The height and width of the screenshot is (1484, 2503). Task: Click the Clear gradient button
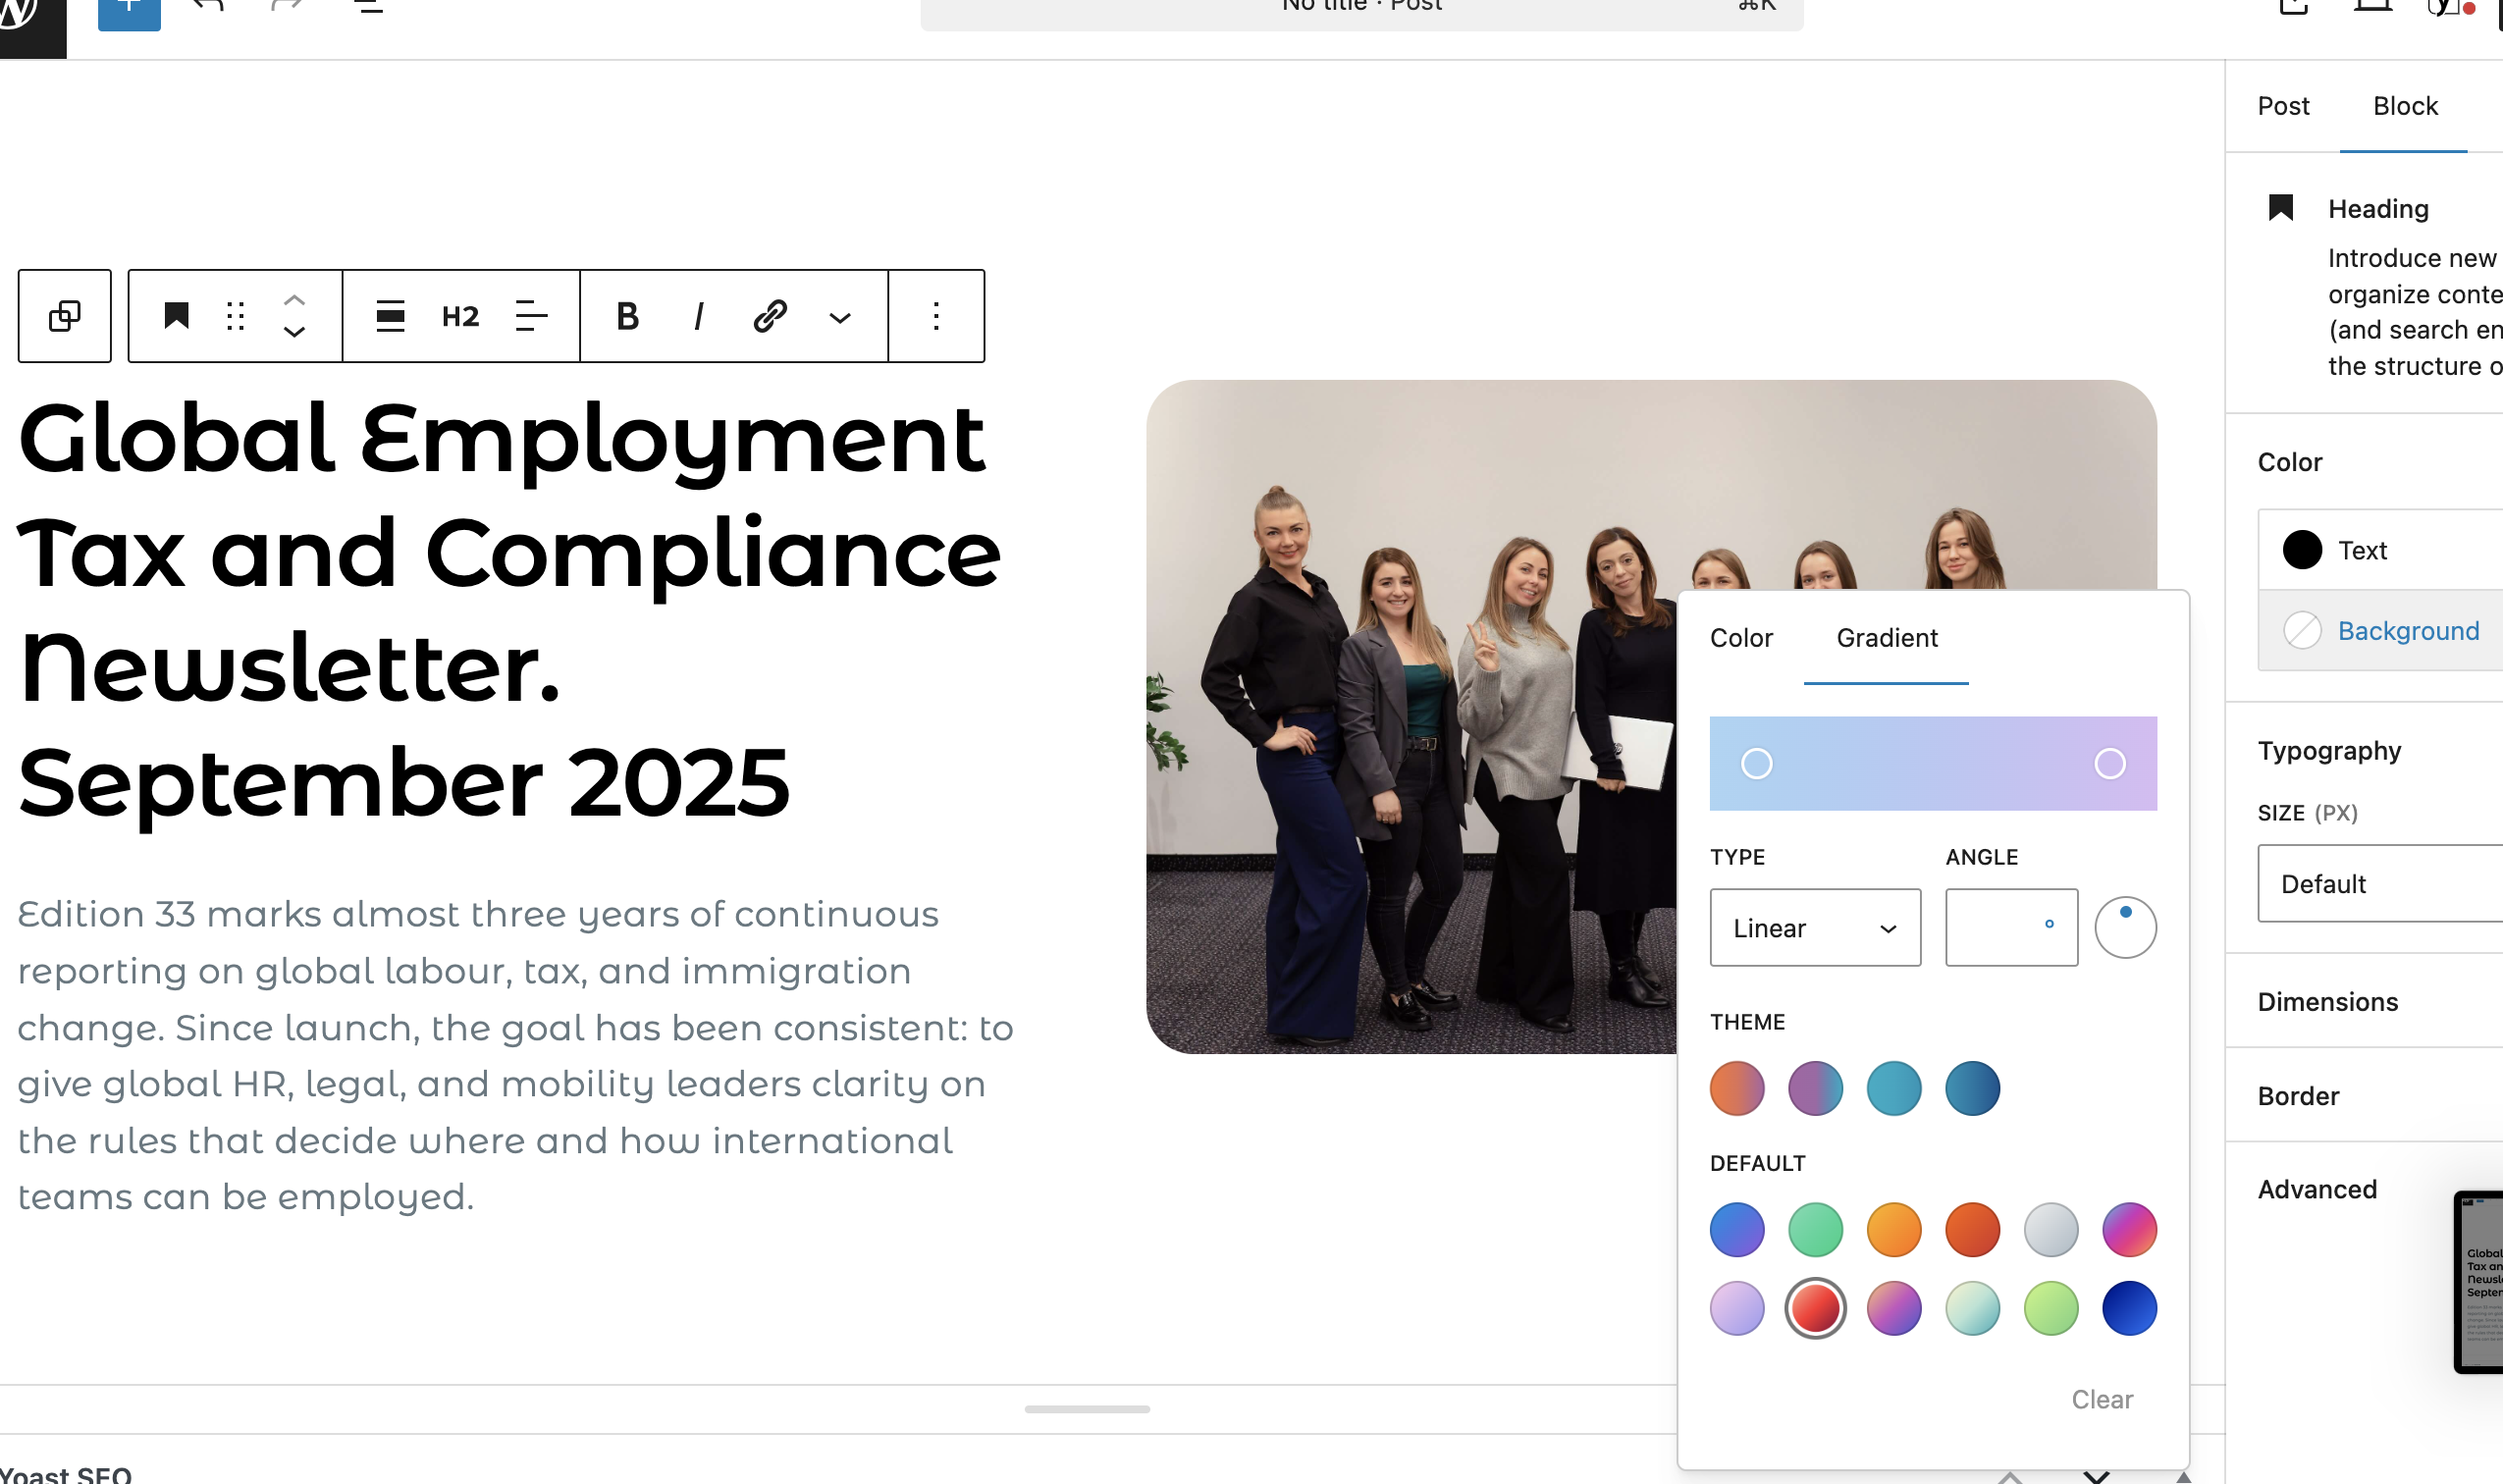2101,1399
